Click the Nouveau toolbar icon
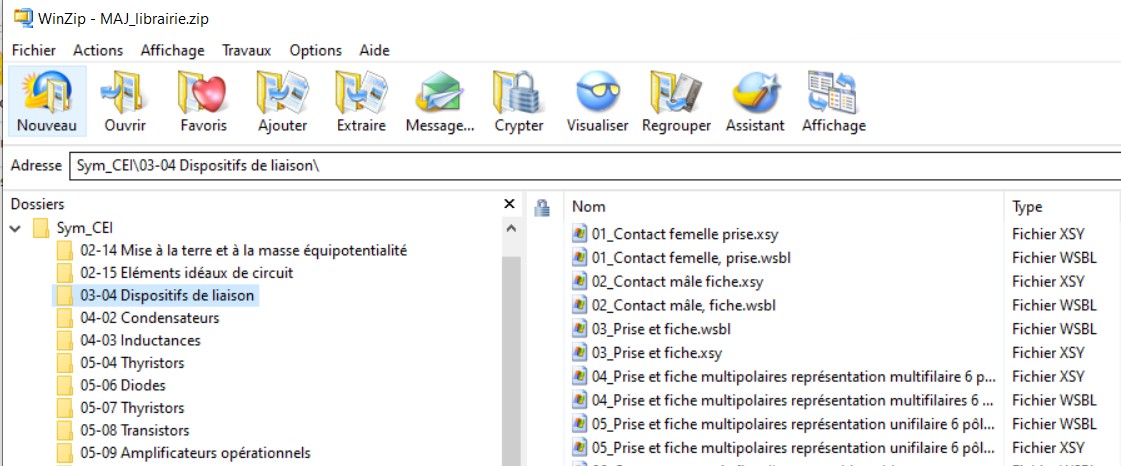The width and height of the screenshot is (1121, 466). click(46, 101)
